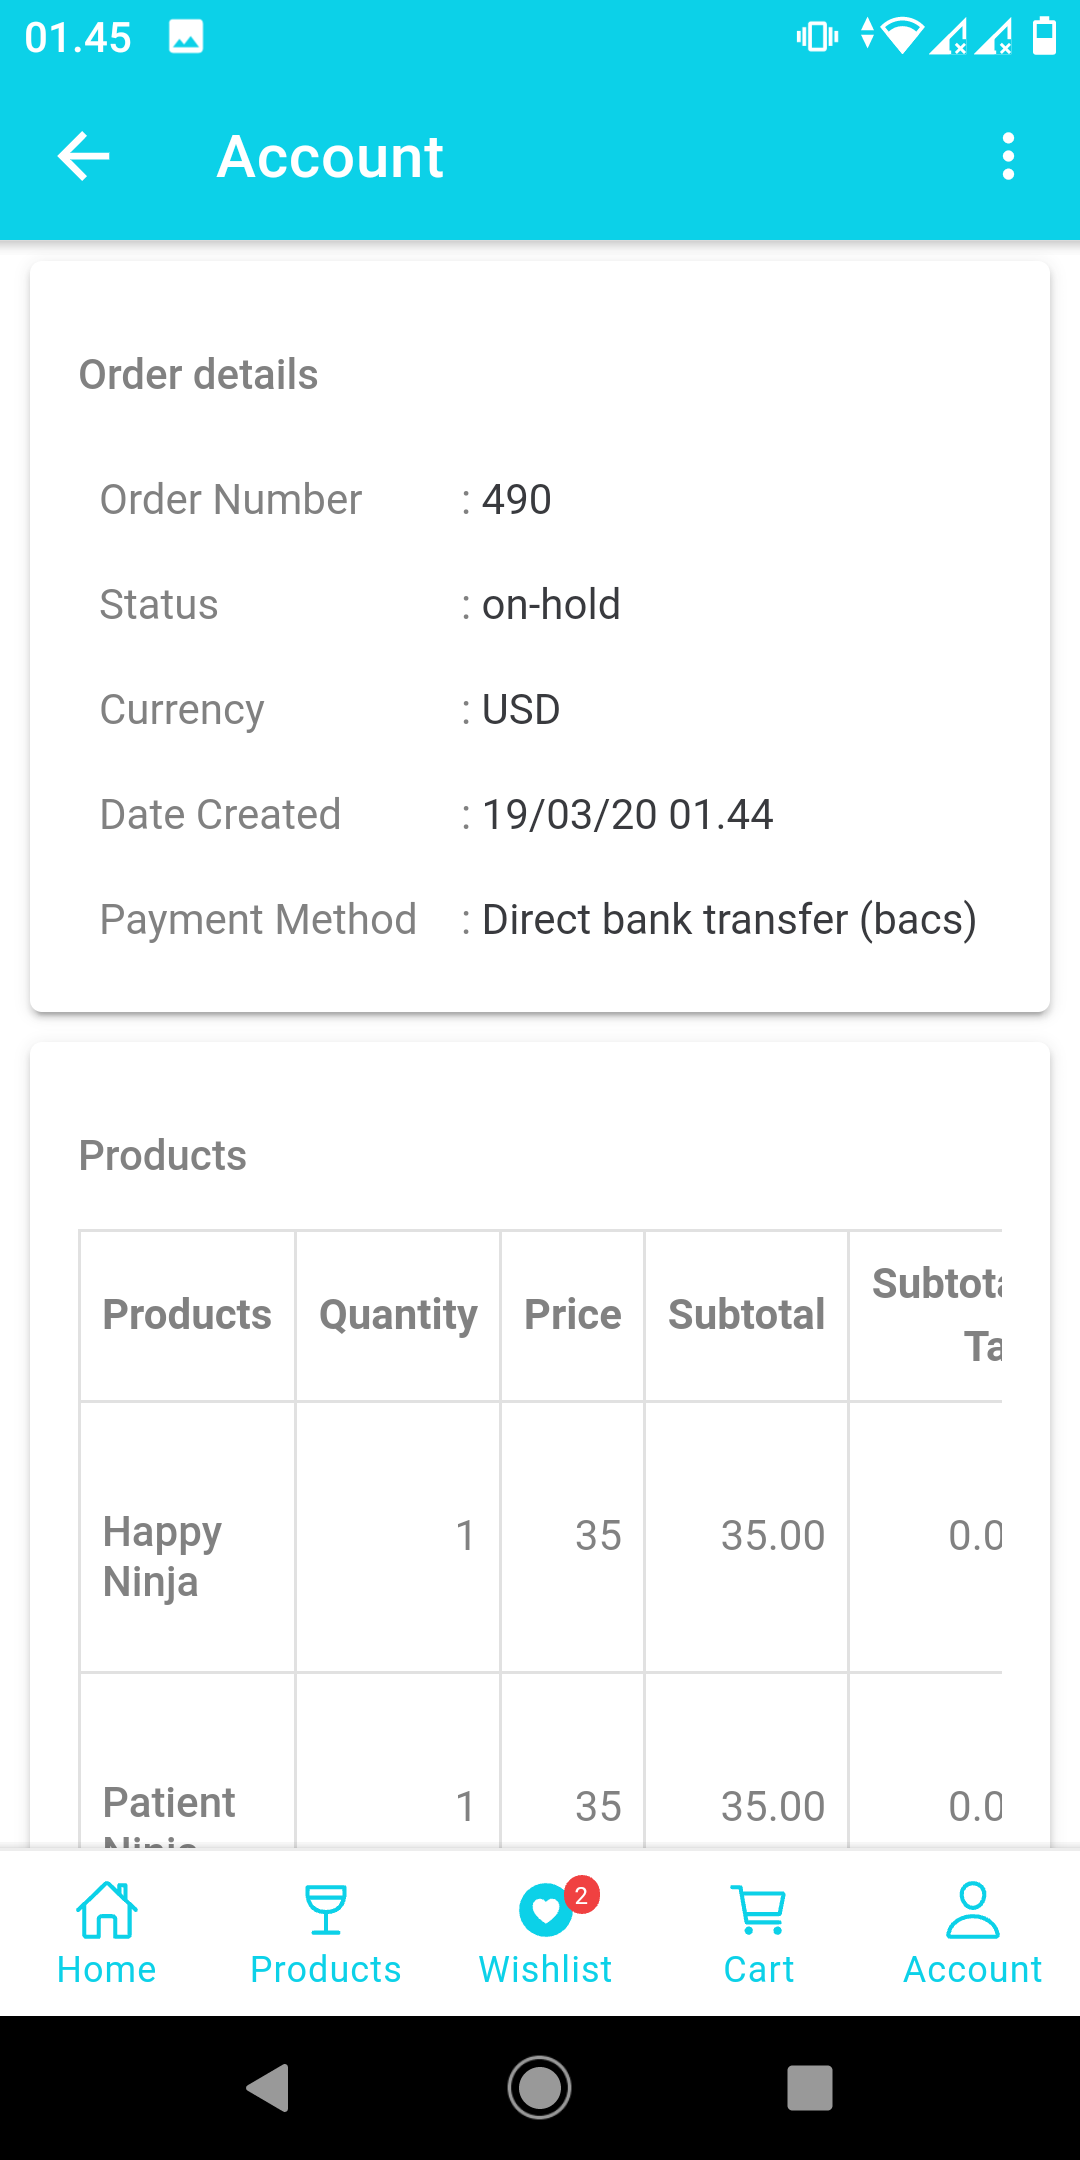1080x2160 pixels.
Task: Tap order number value 490
Action: coord(517,500)
